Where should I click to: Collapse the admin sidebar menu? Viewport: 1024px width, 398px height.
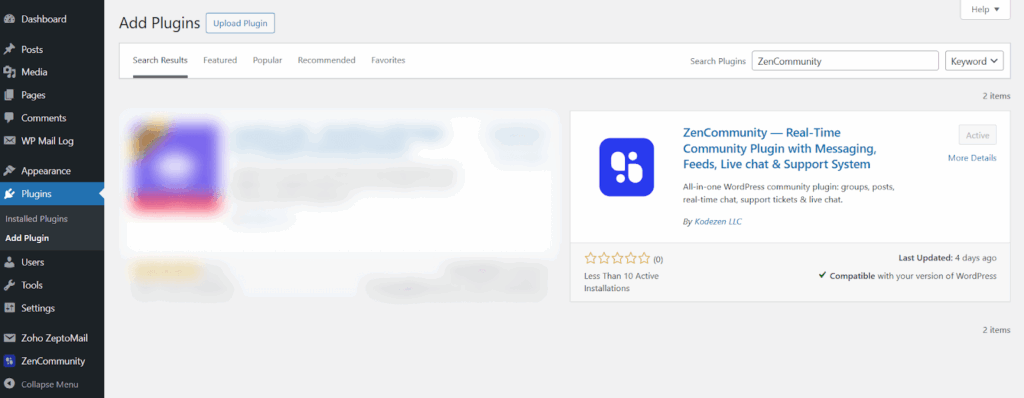tap(52, 385)
